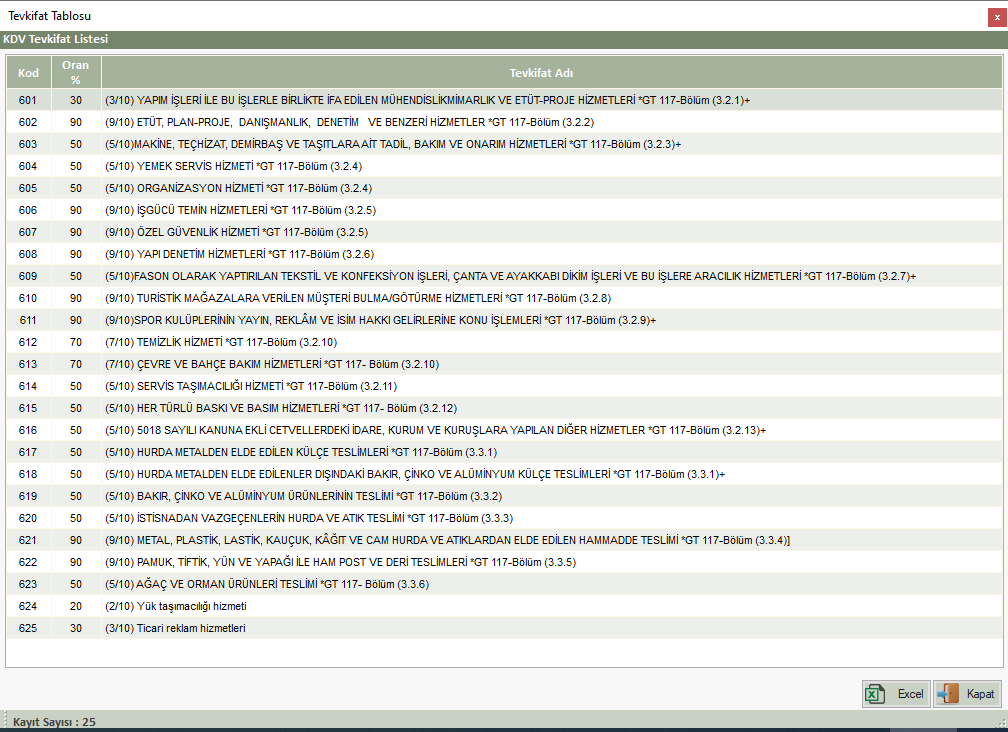This screenshot has height=732, width=1008.
Task: Click the rate cell 90 in row 606
Action: tap(76, 210)
